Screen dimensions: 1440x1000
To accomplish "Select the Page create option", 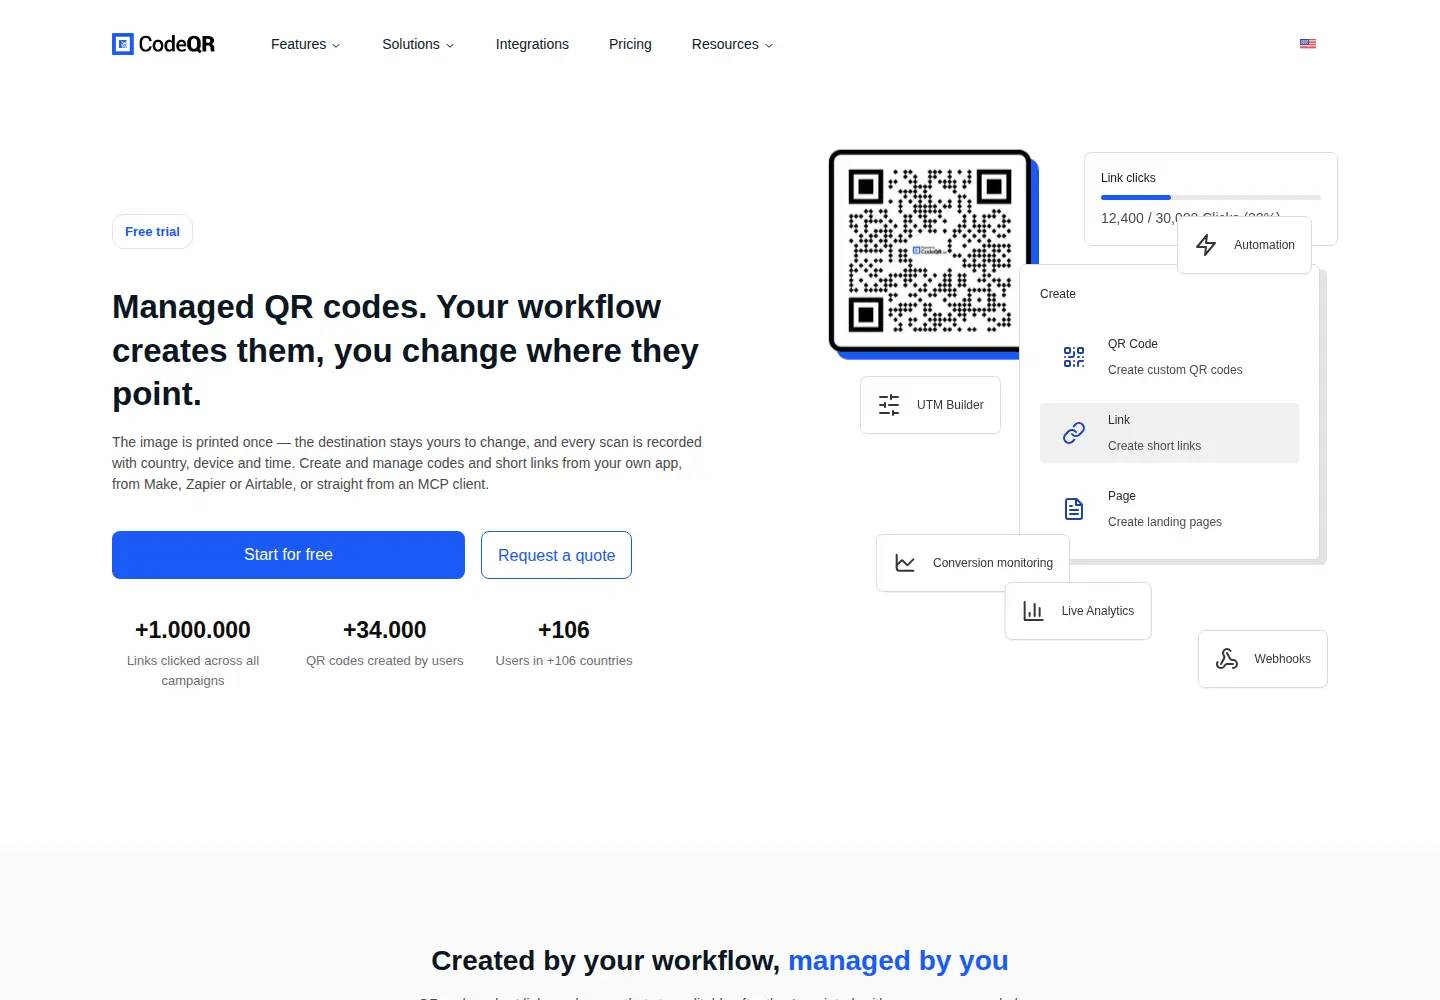I will tap(1169, 509).
